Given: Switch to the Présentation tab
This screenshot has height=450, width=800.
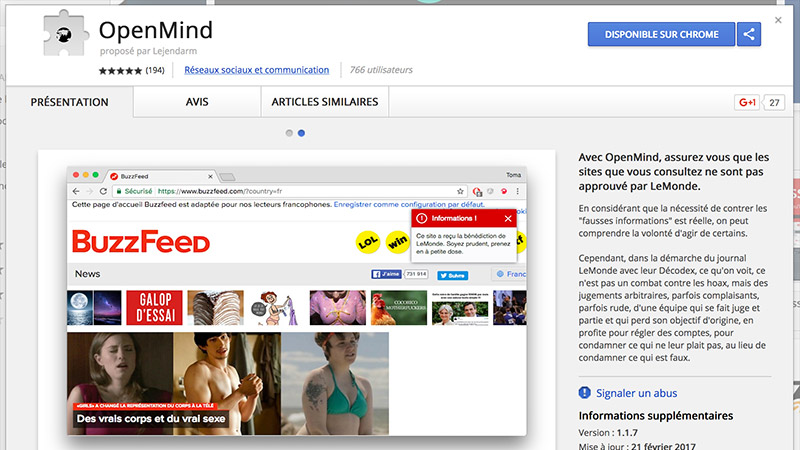Looking at the screenshot, I should [69, 102].
